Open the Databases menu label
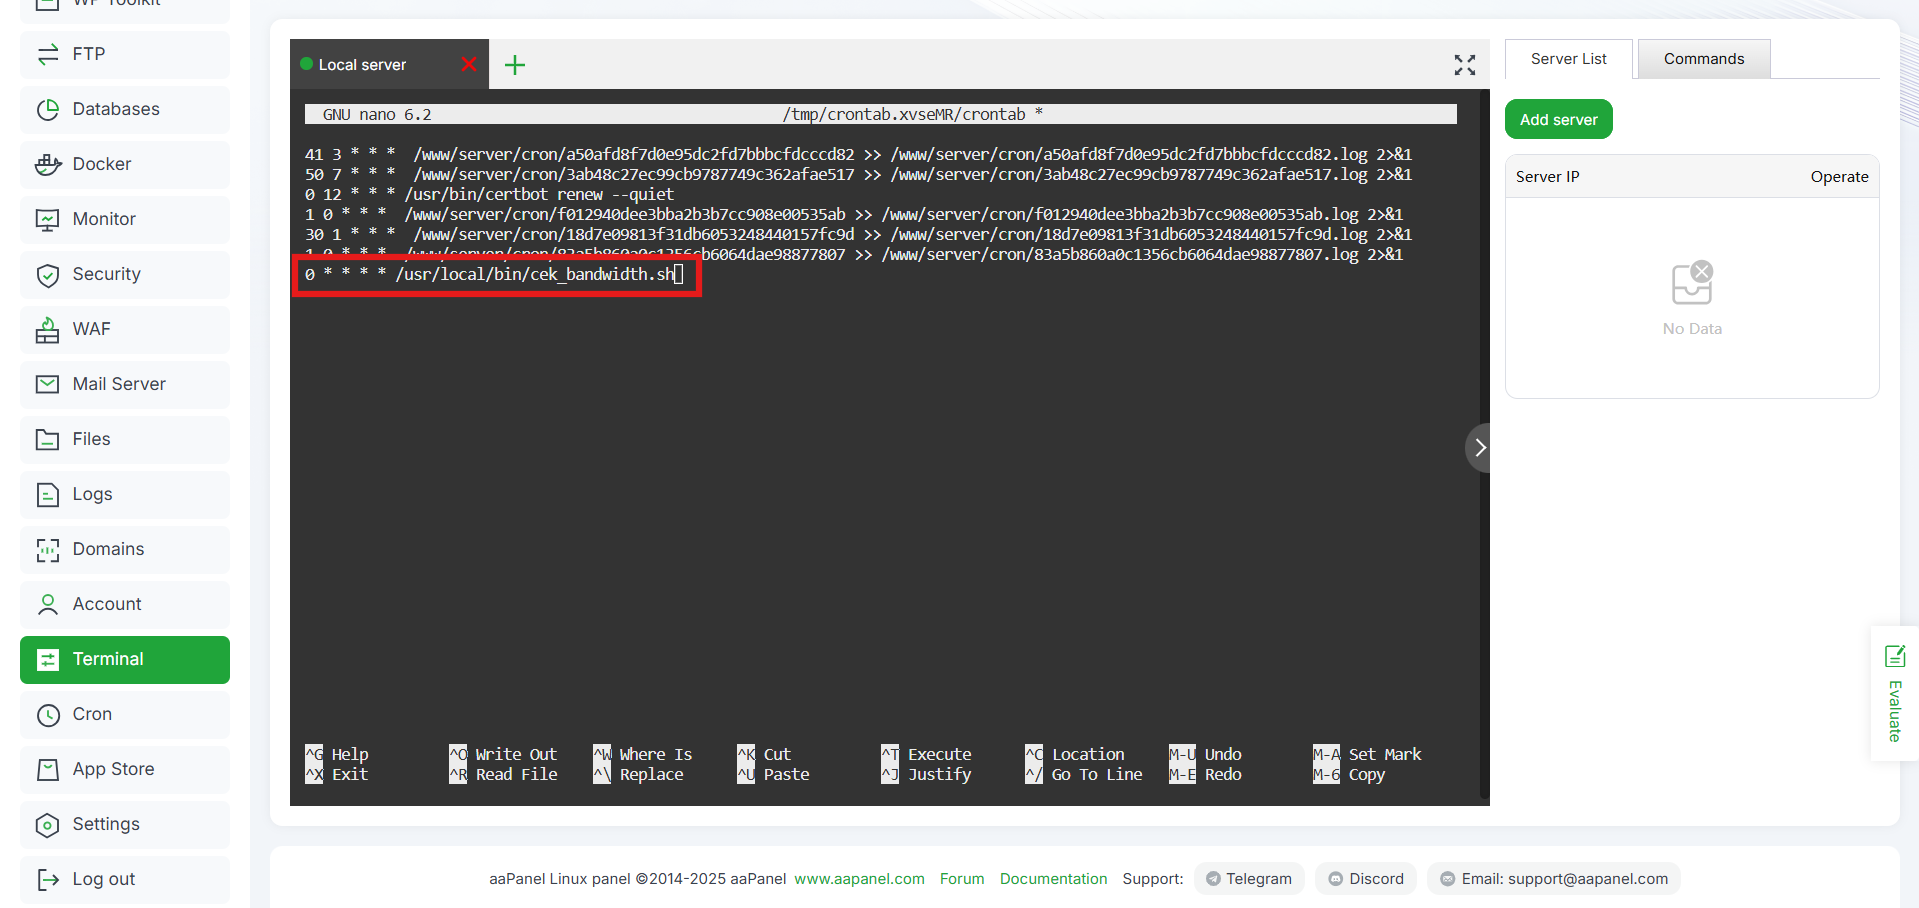Screen dimensions: 1919x908 point(116,109)
